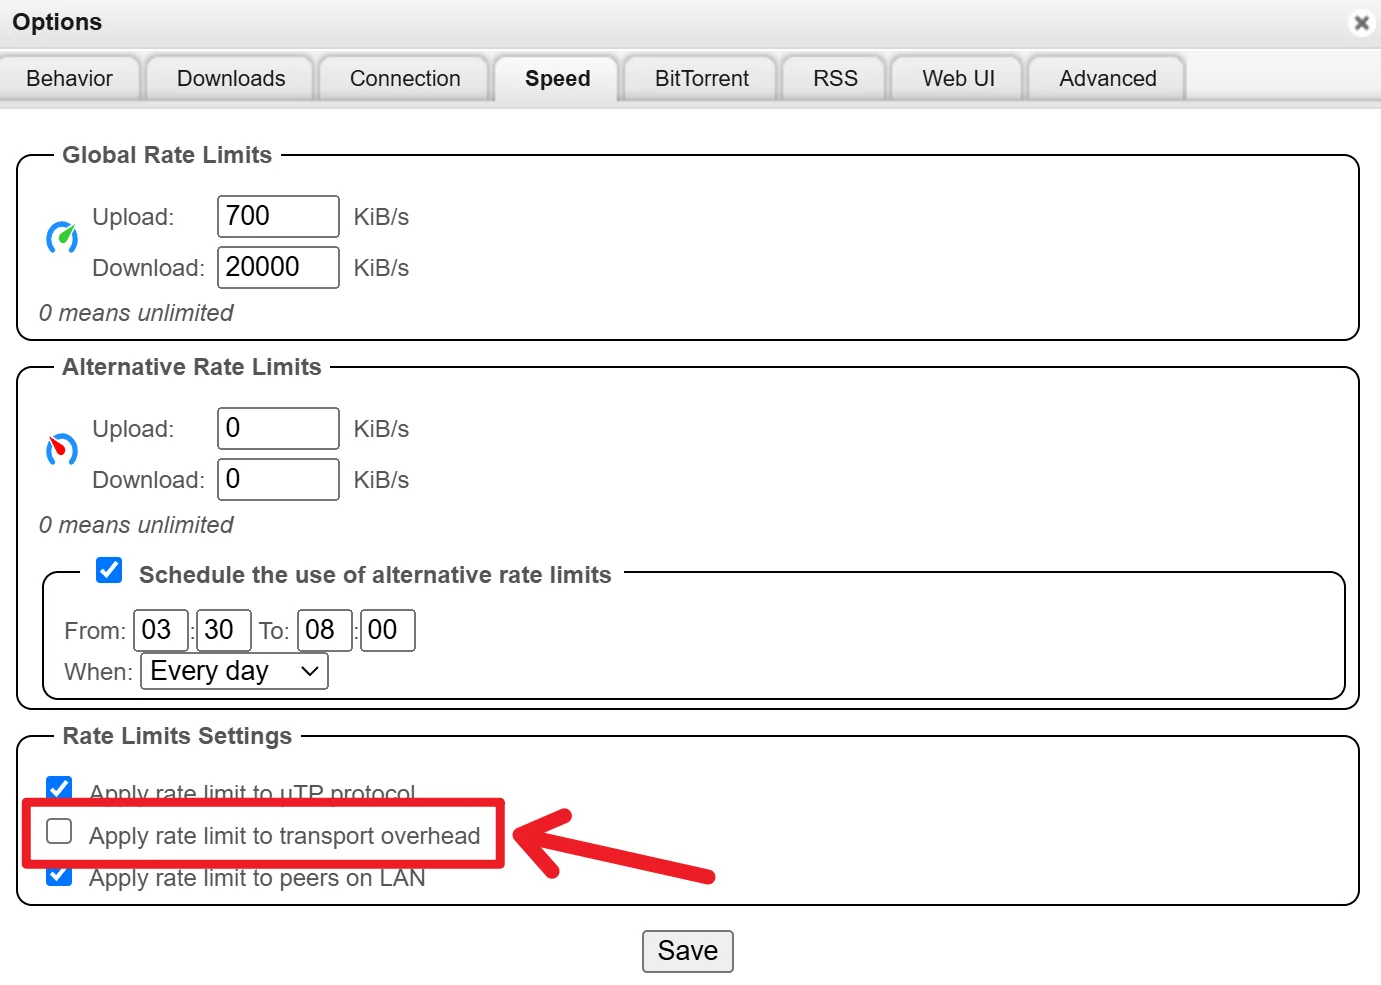The height and width of the screenshot is (985, 1381).
Task: Switch to the RSS tab
Action: 835,78
